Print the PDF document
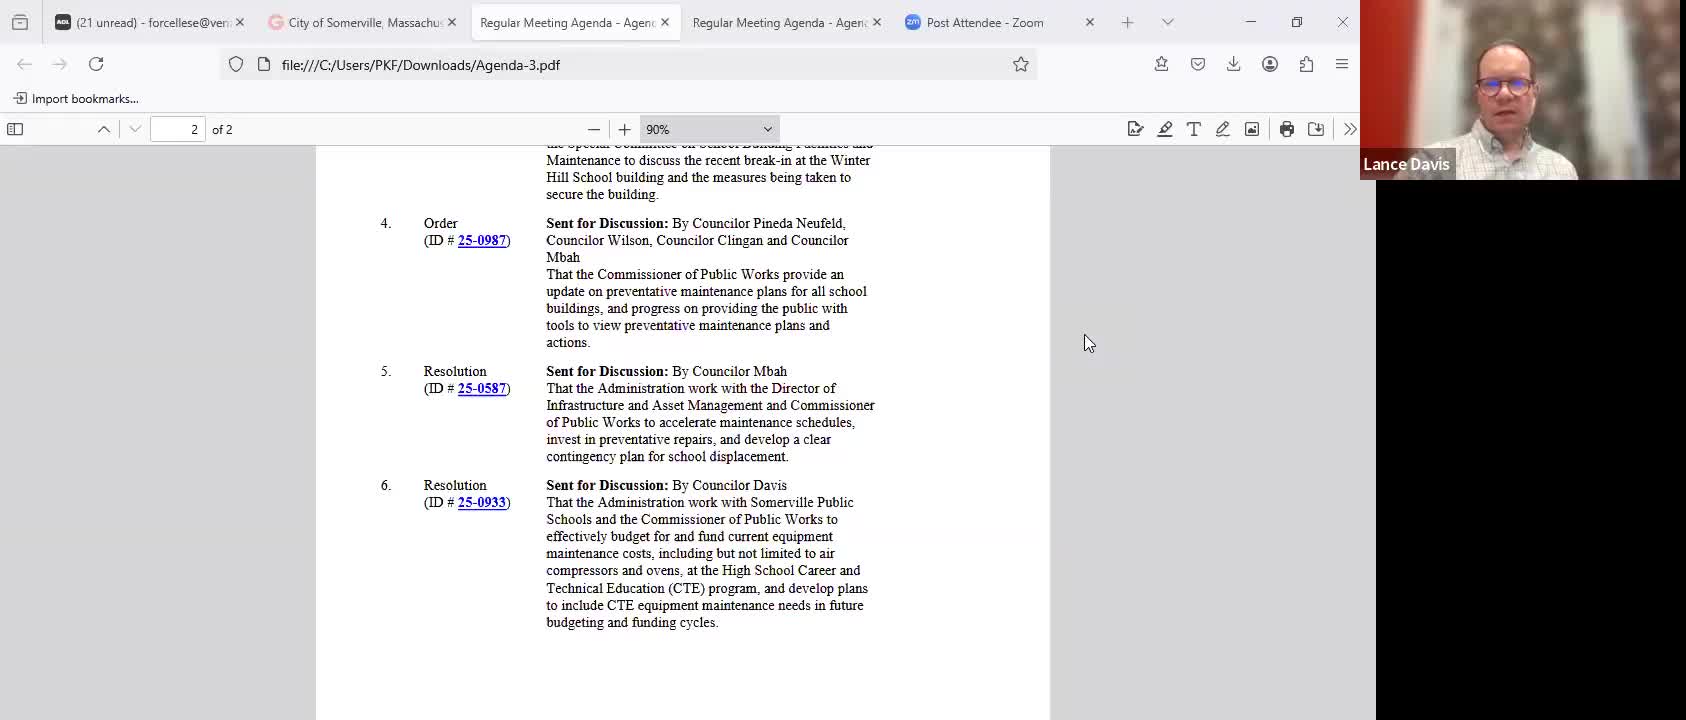Viewport: 1686px width, 720px height. [x=1287, y=129]
